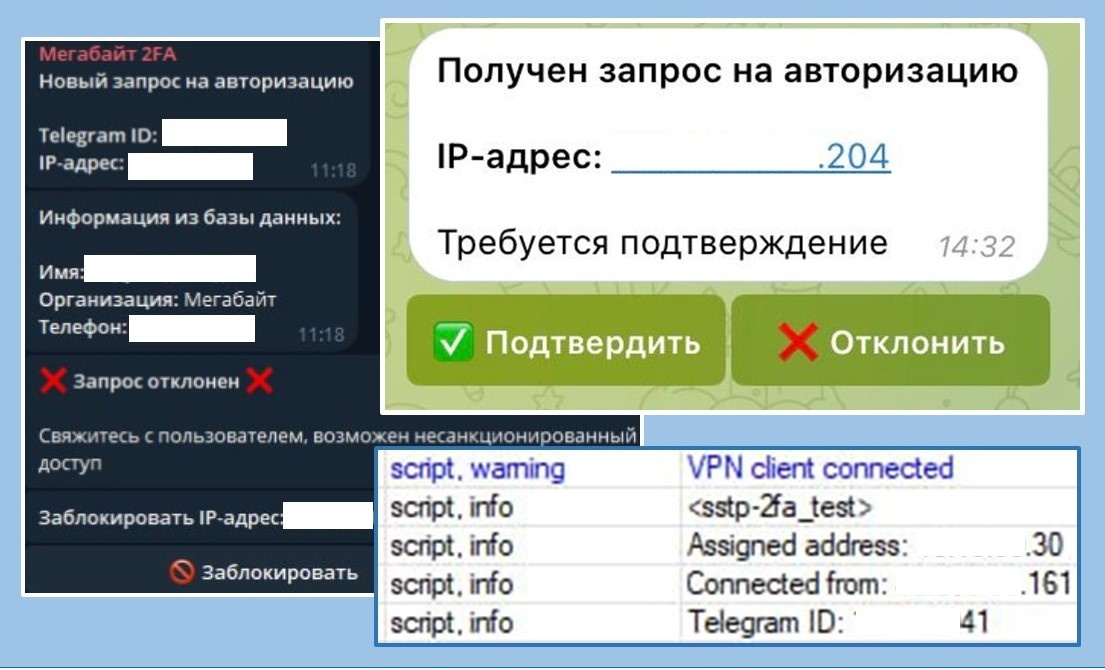Click 'script, info' cell beside Assigned address
This screenshot has width=1105, height=670.
pyautogui.click(x=451, y=545)
